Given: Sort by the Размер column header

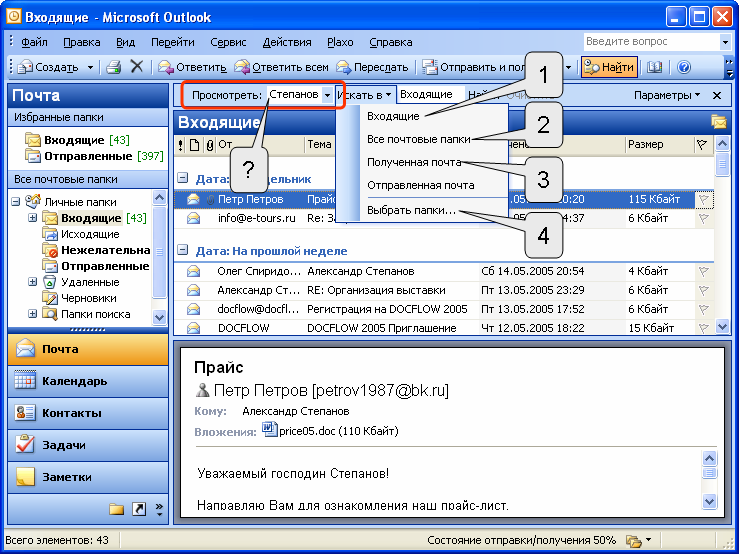Looking at the screenshot, I should 659,145.
